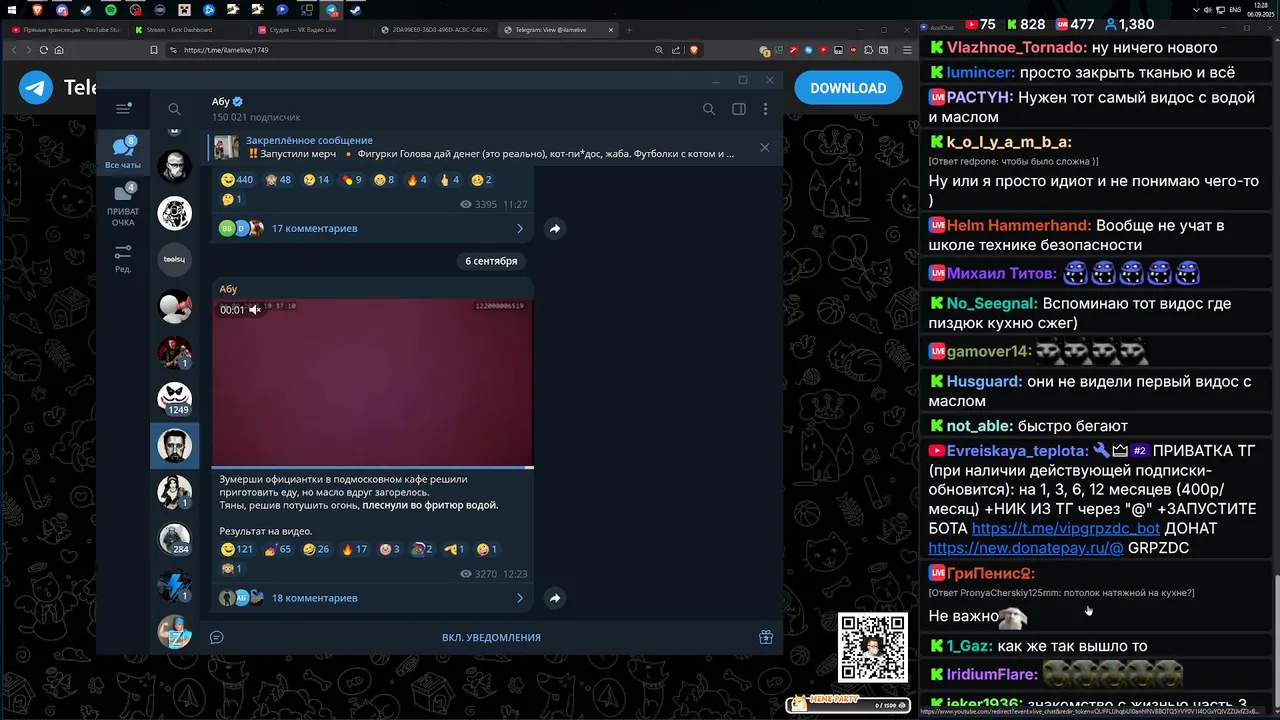Image resolution: width=1280 pixels, height=720 pixels.
Task: Open the browser extensions puzzle icon
Action: pyautogui.click(x=869, y=50)
